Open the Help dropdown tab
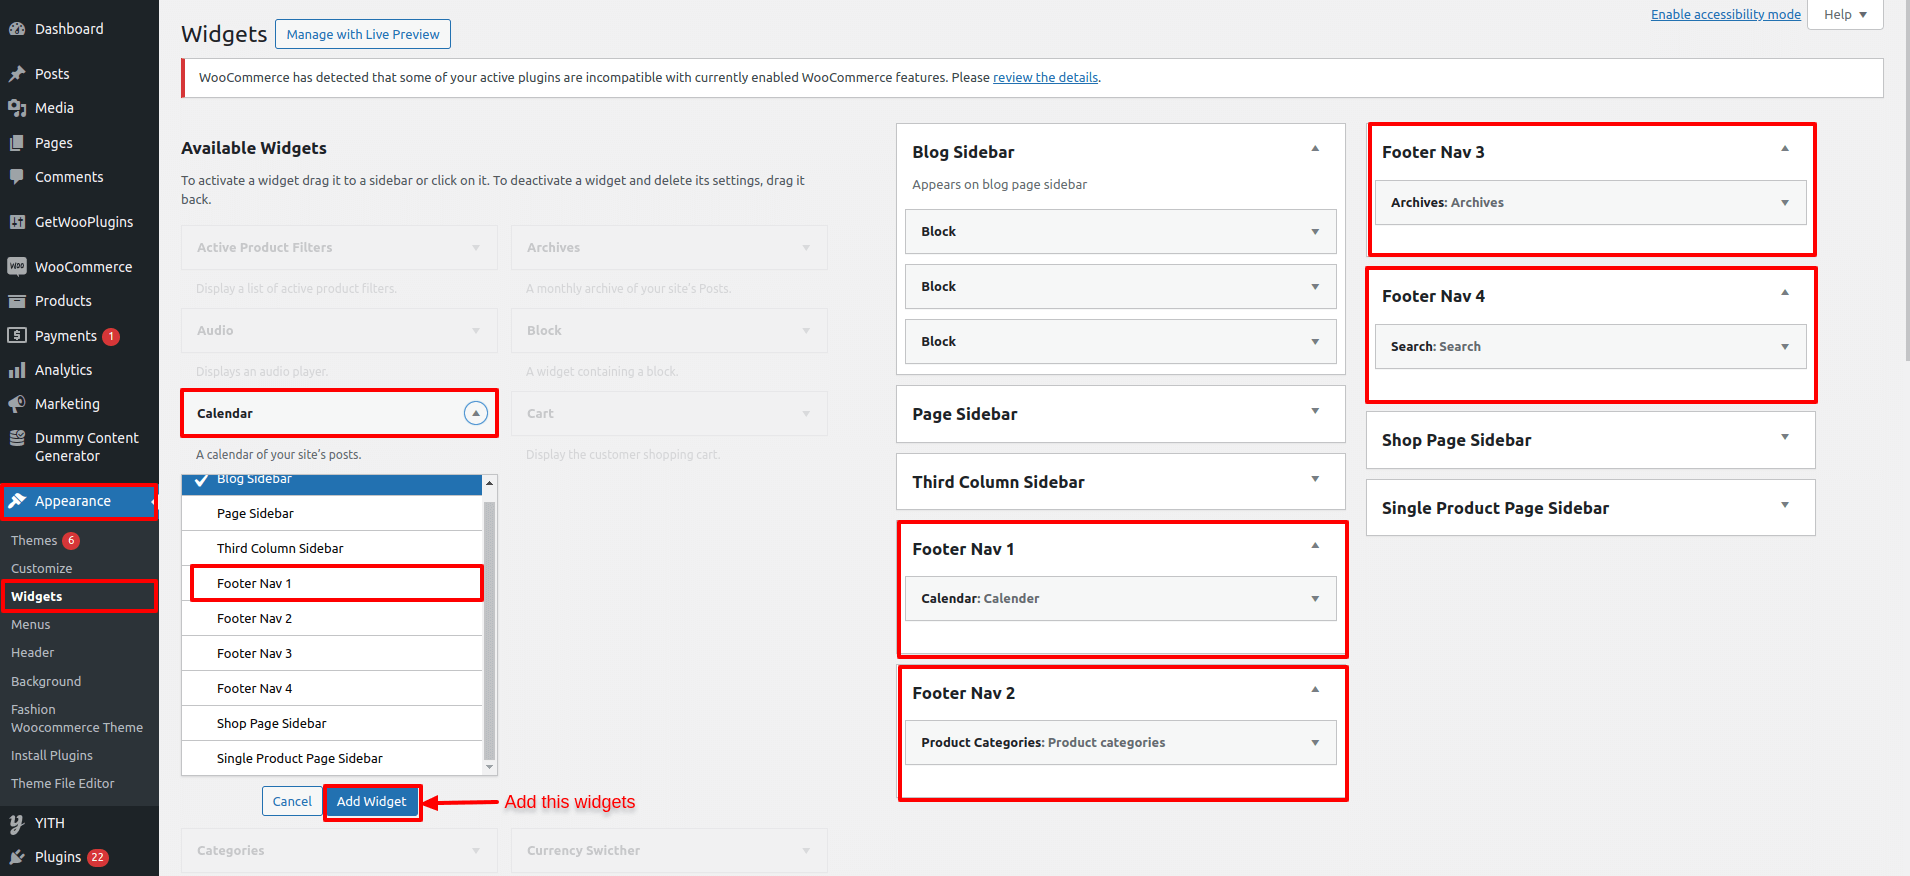The height and width of the screenshot is (876, 1910). (x=1845, y=15)
